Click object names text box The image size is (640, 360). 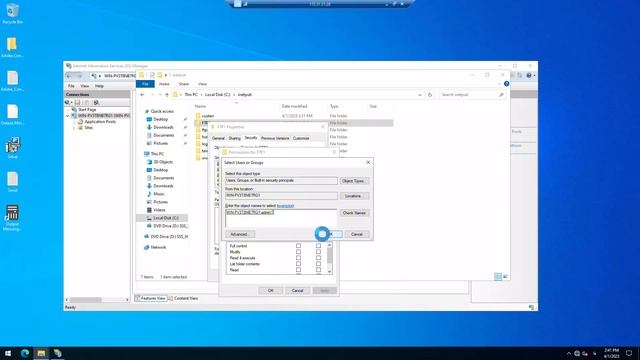point(281,218)
